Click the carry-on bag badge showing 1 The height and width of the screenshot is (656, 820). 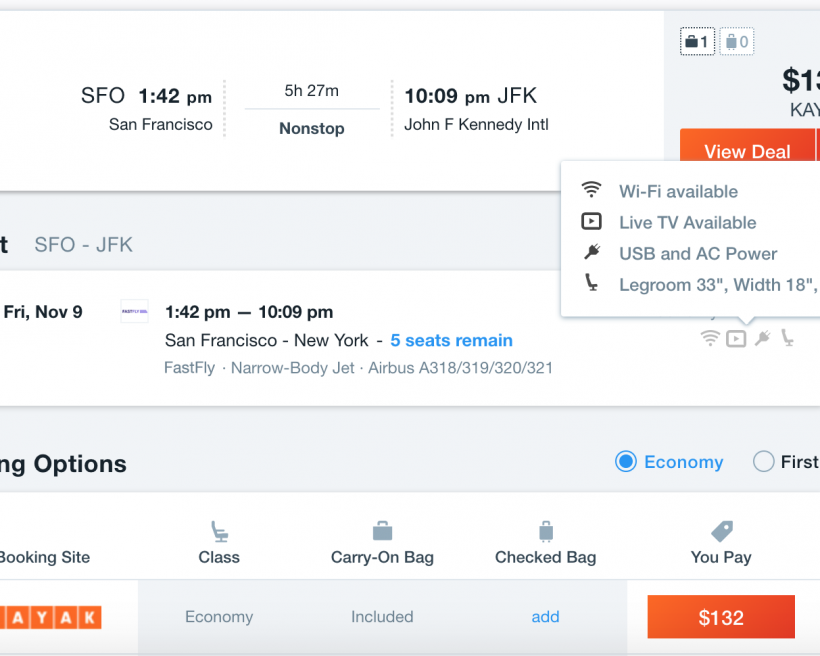697,41
